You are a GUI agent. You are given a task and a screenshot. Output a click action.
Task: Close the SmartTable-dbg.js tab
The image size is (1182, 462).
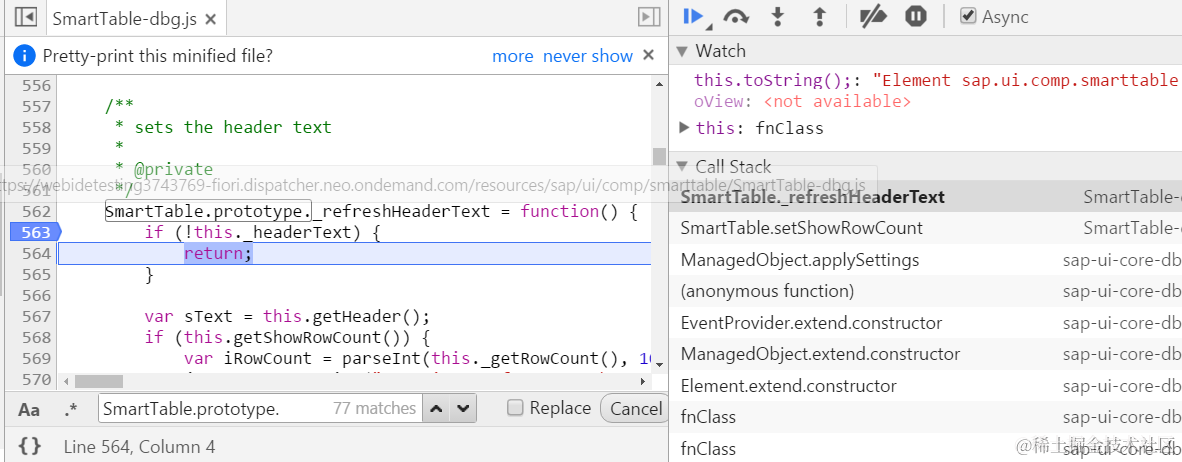point(210,20)
